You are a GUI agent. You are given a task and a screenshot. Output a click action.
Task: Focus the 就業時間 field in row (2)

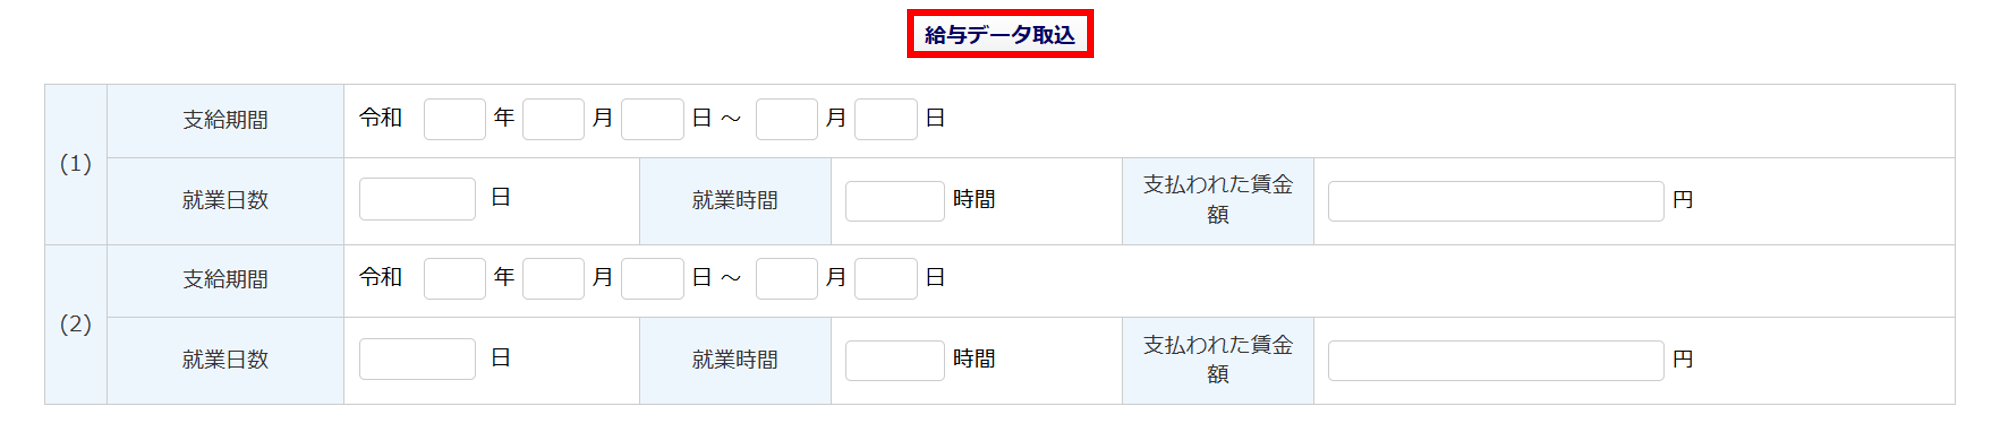click(x=894, y=360)
